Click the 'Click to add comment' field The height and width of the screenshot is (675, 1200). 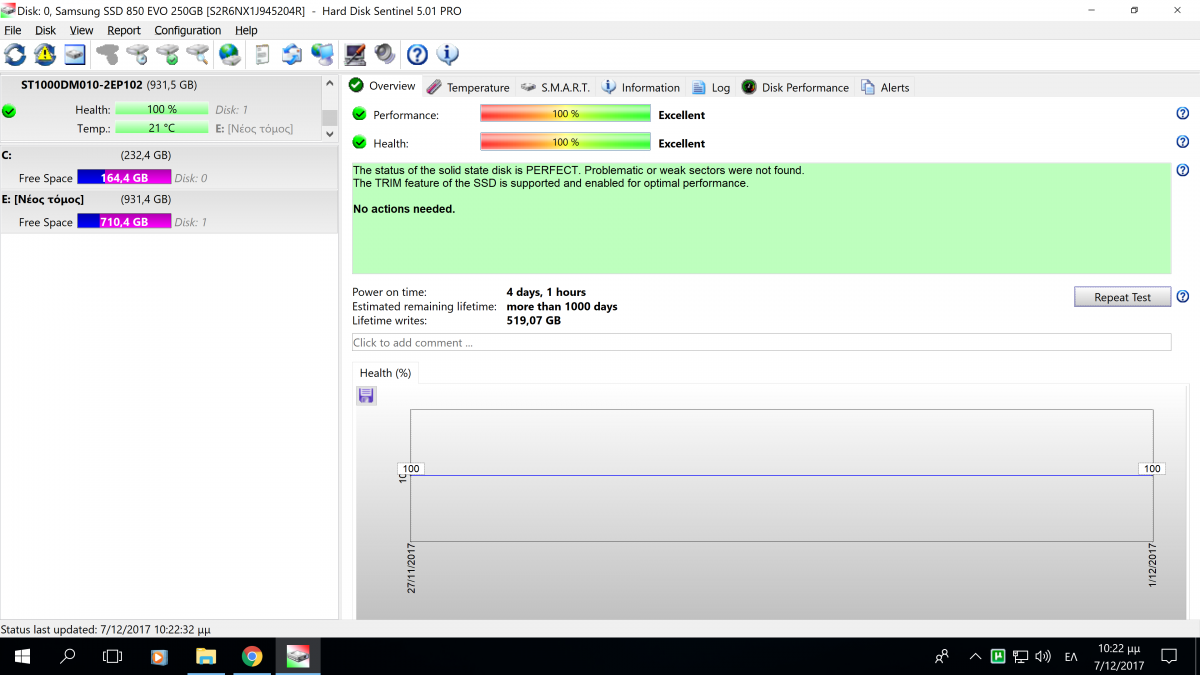(760, 342)
